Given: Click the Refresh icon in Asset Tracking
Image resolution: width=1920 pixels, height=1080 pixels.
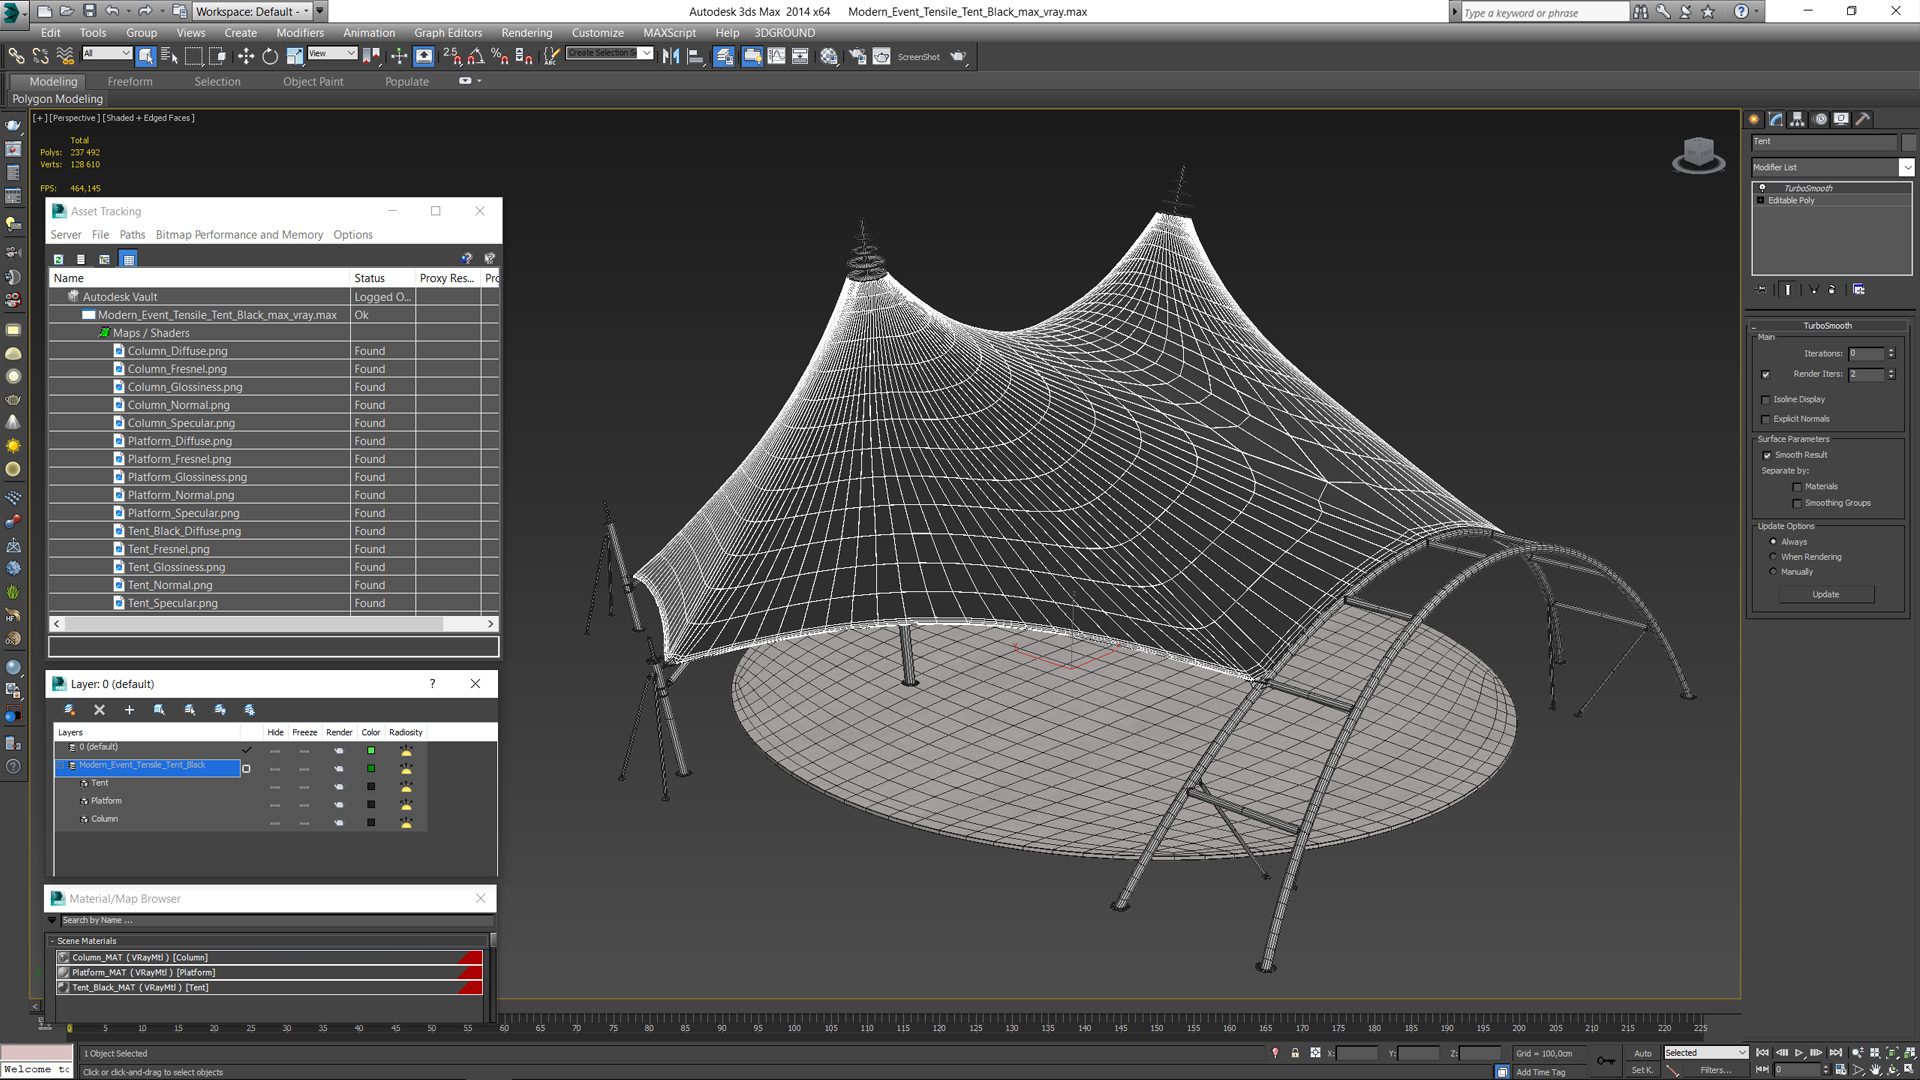Looking at the screenshot, I should 59,259.
